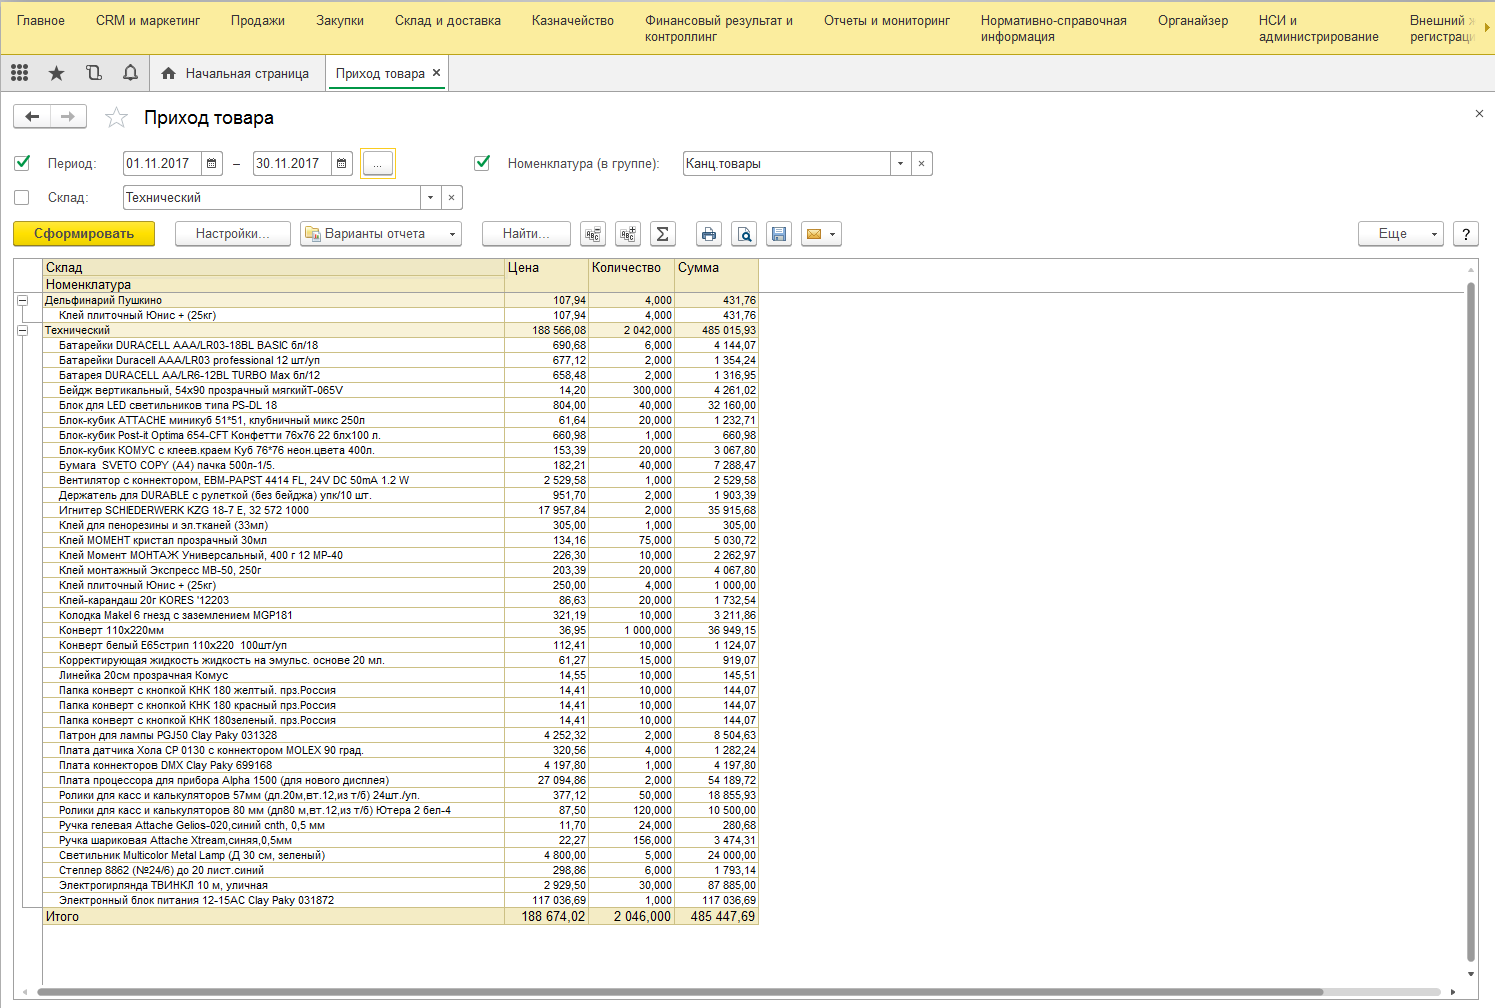
Task: Open calendar for start date 01.11.2017
Action: [212, 163]
